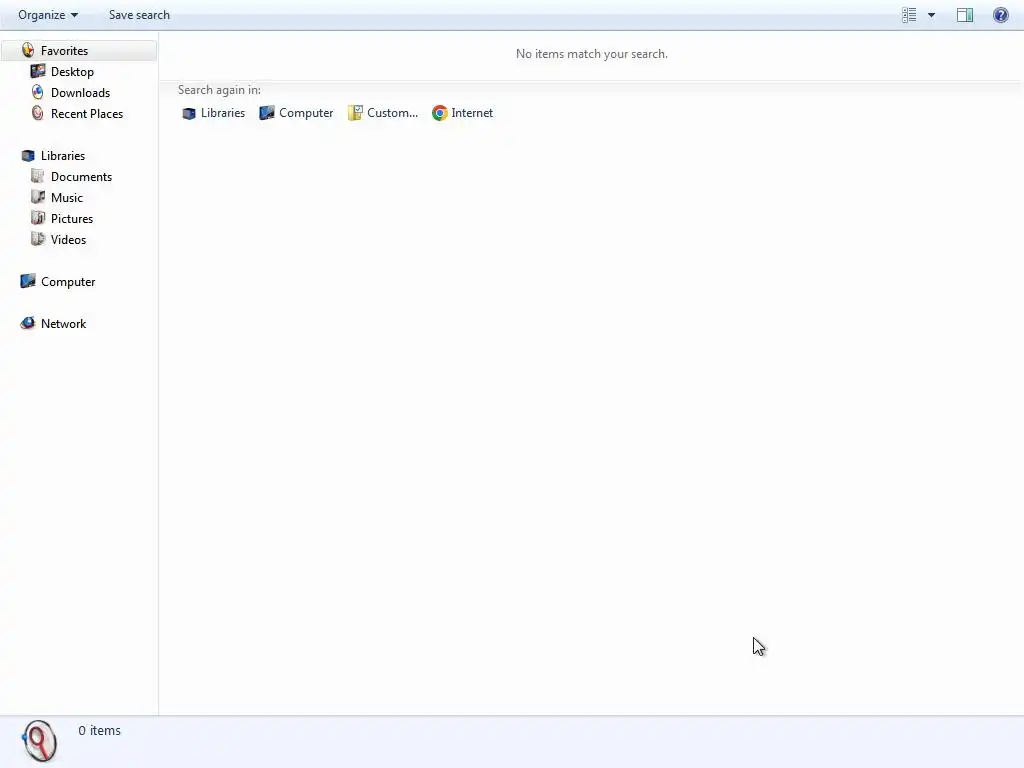Click the Computer icon in the sidebar

click(x=27, y=281)
